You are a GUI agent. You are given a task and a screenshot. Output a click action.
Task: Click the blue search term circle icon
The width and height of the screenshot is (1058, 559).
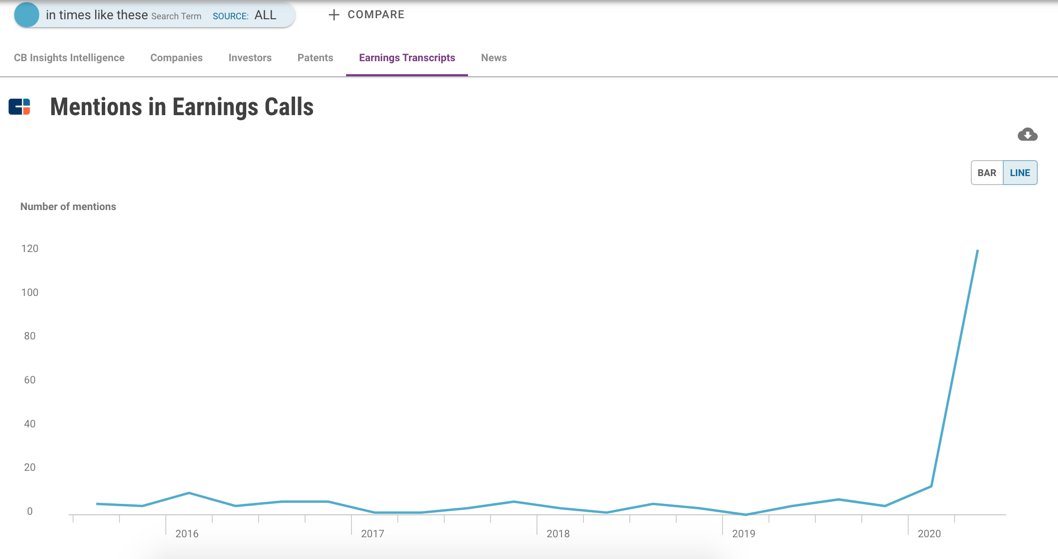click(27, 15)
